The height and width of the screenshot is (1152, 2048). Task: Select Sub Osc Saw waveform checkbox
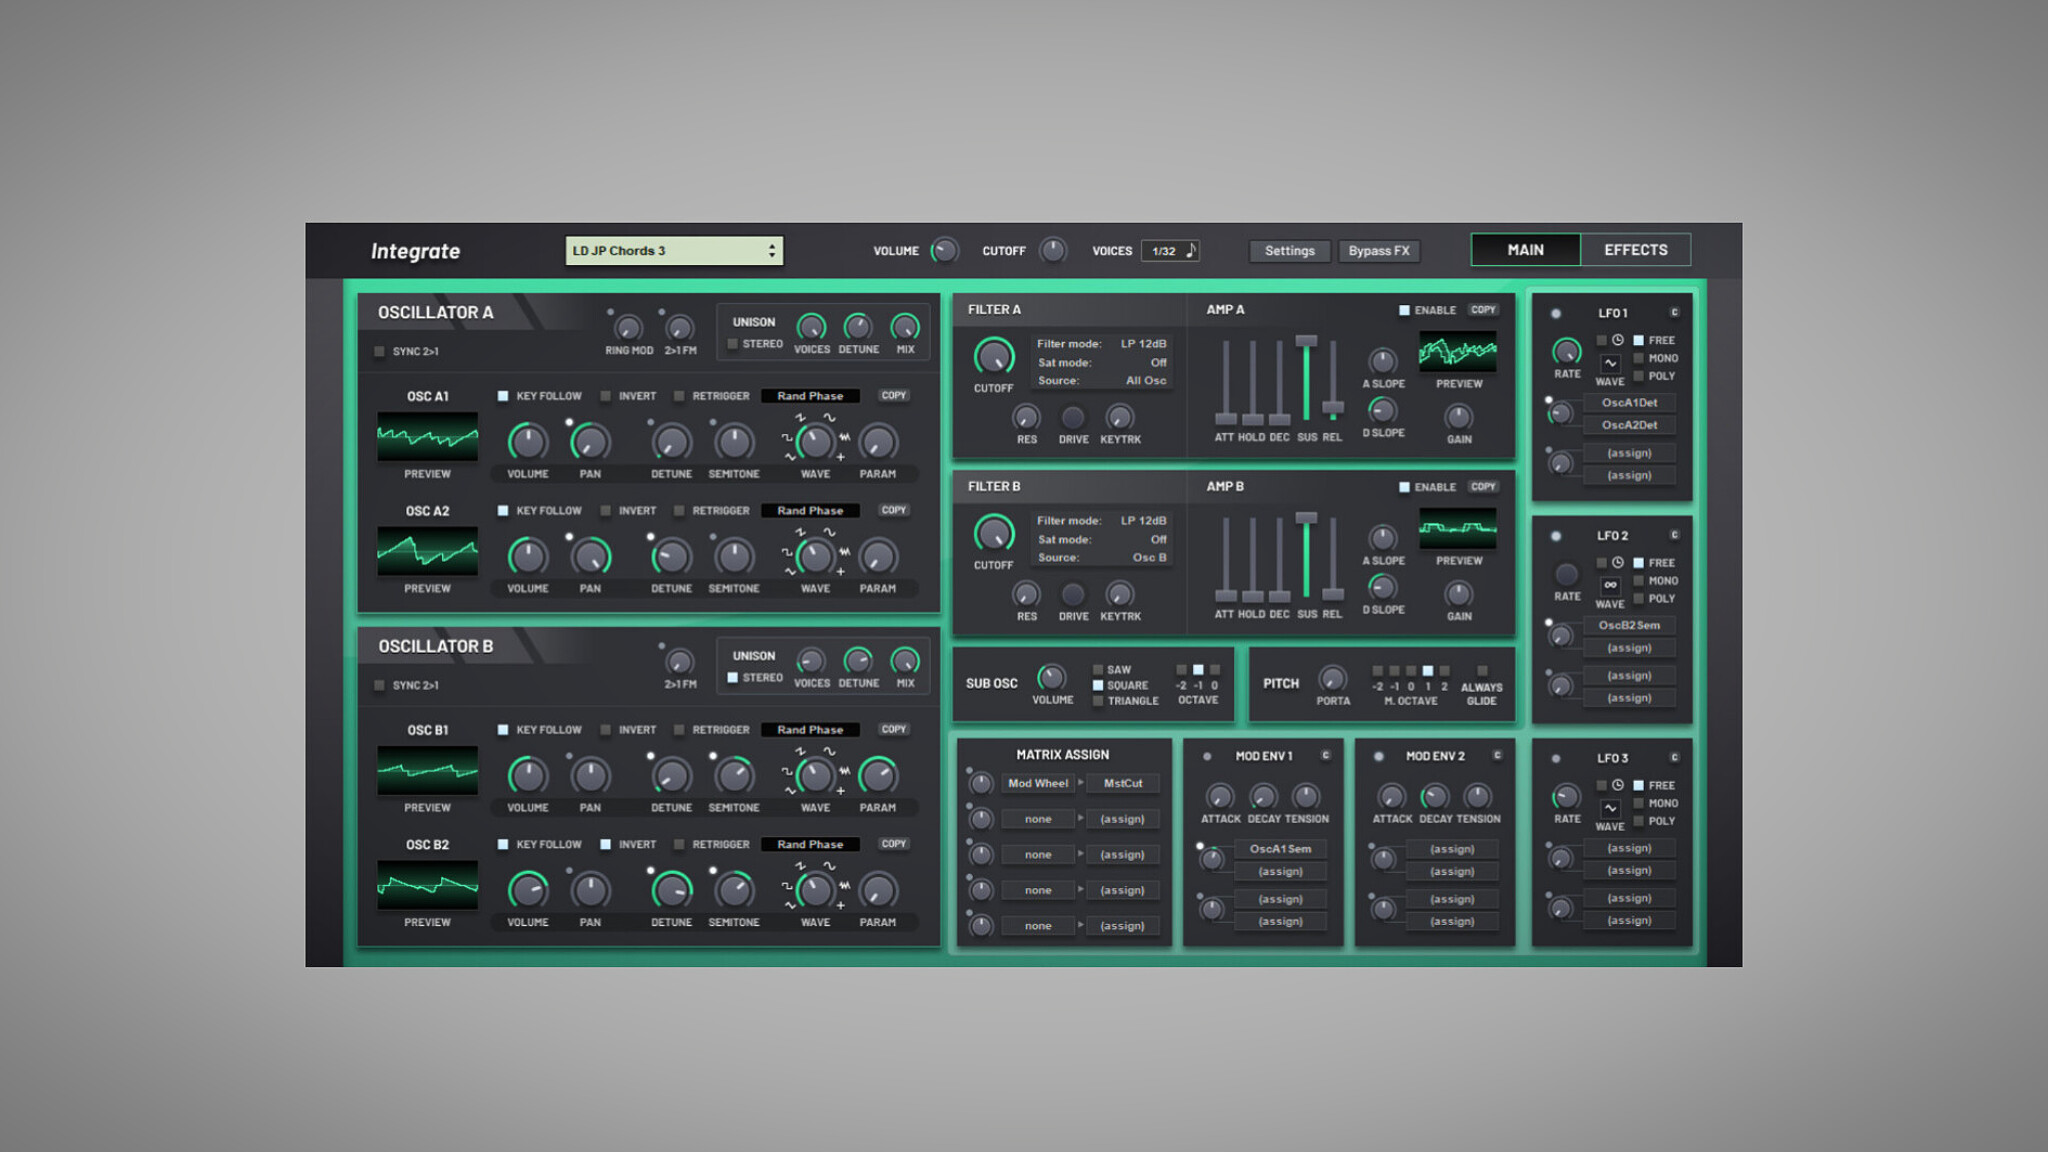tap(1098, 670)
